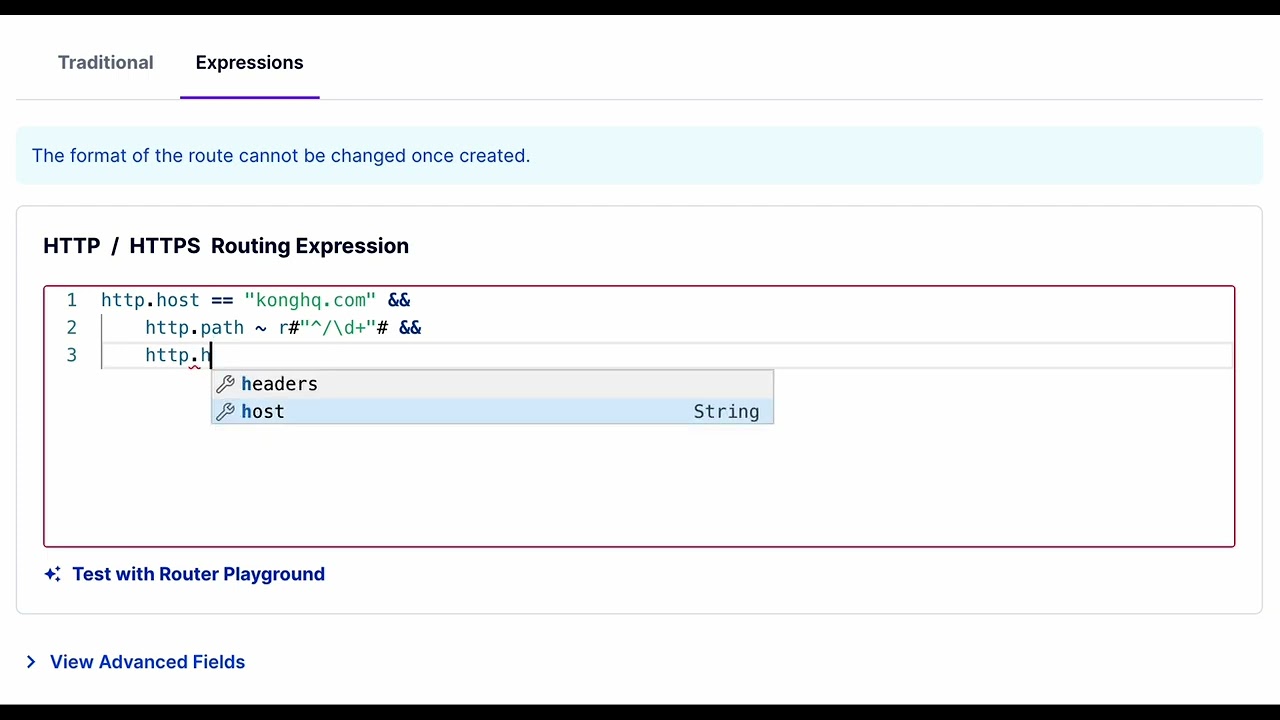The image size is (1280, 720).
Task: Click wrench icon beside host suggestion
Action: tap(225, 412)
